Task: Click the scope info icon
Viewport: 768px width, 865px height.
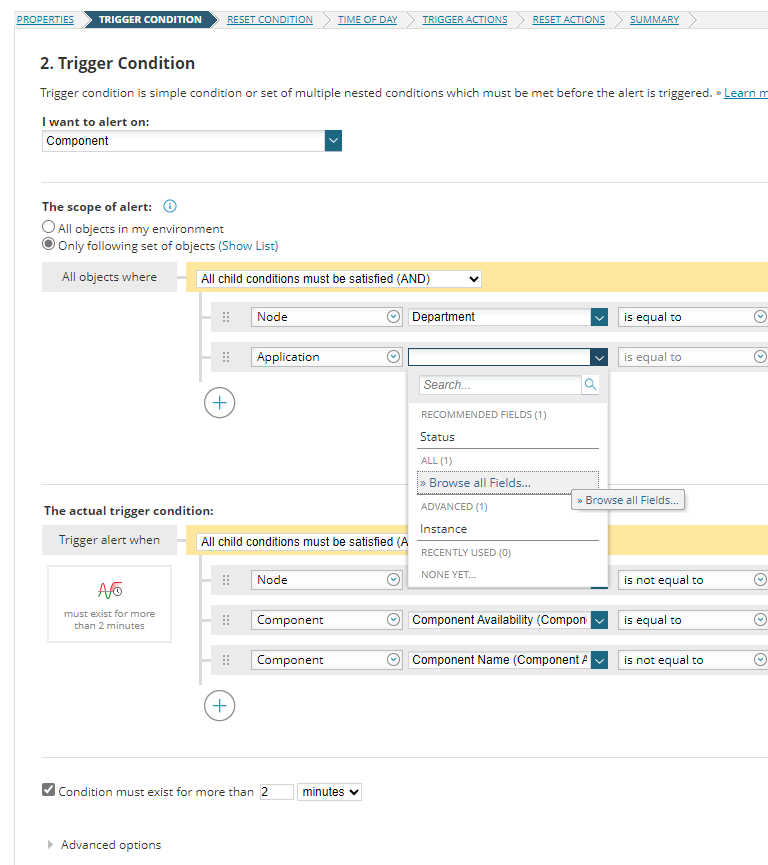Action: click(x=170, y=207)
